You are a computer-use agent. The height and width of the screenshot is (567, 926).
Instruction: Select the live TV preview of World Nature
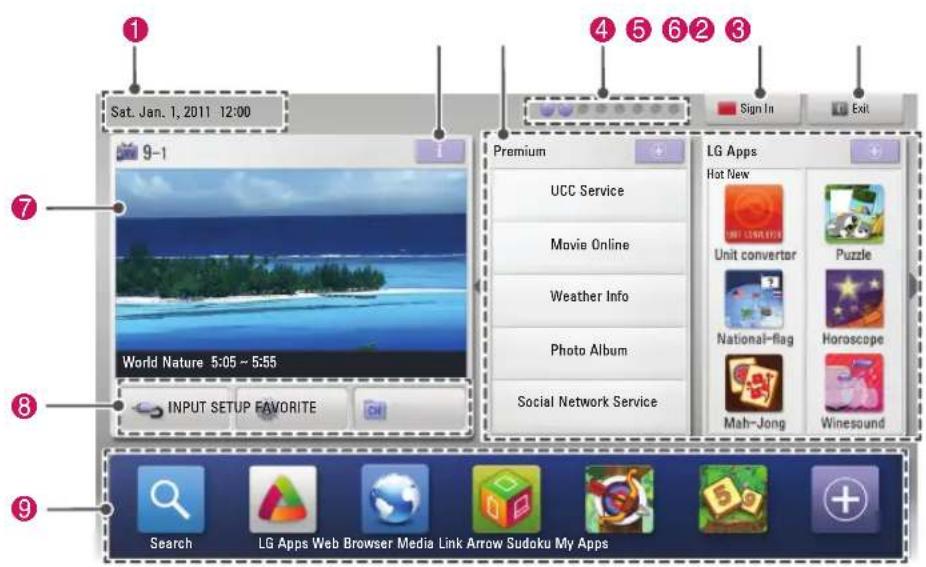coord(291,273)
